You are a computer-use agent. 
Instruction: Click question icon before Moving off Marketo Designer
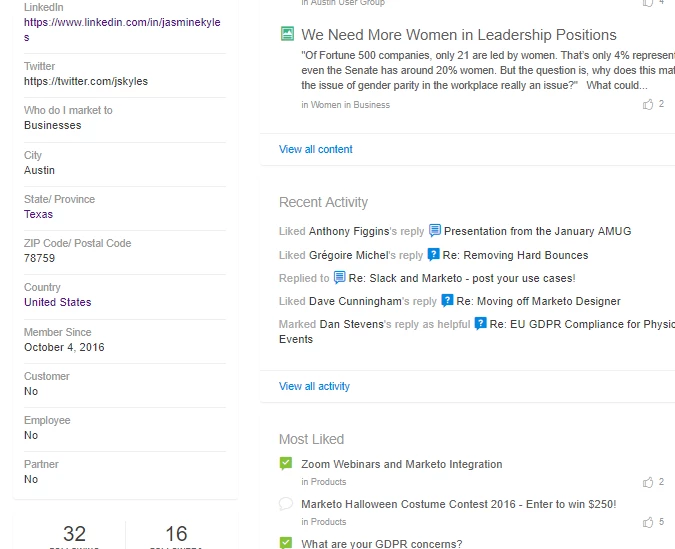pyautogui.click(x=447, y=300)
